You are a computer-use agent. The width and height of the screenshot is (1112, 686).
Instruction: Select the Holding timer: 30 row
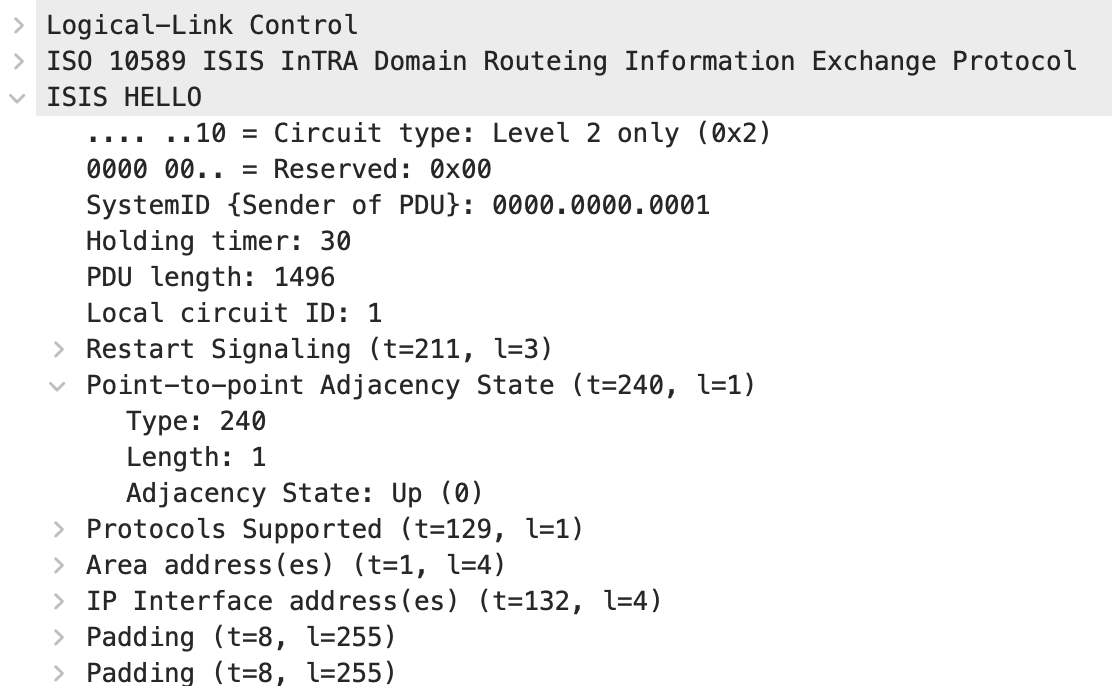tap(218, 241)
